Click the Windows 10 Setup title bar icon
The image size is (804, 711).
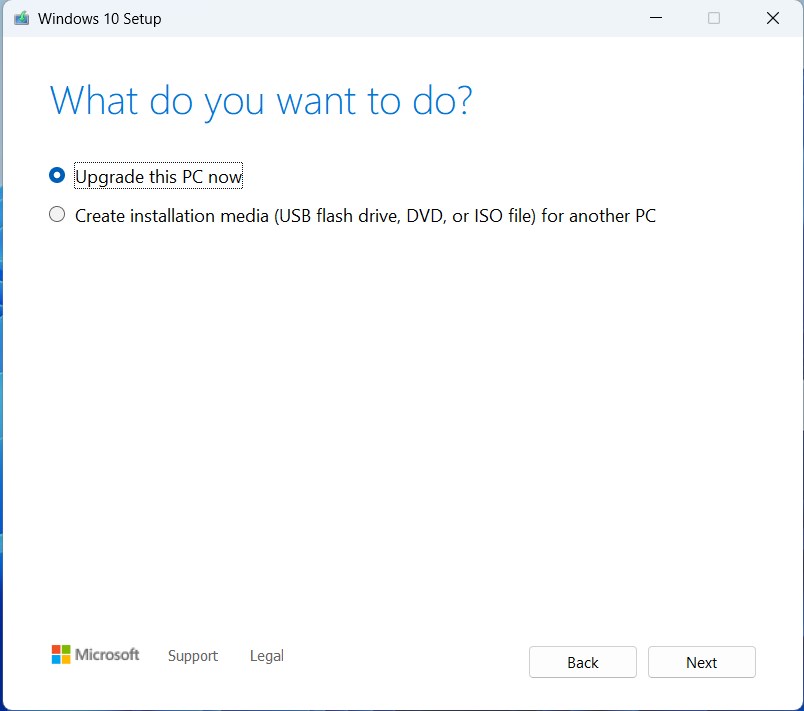click(22, 18)
